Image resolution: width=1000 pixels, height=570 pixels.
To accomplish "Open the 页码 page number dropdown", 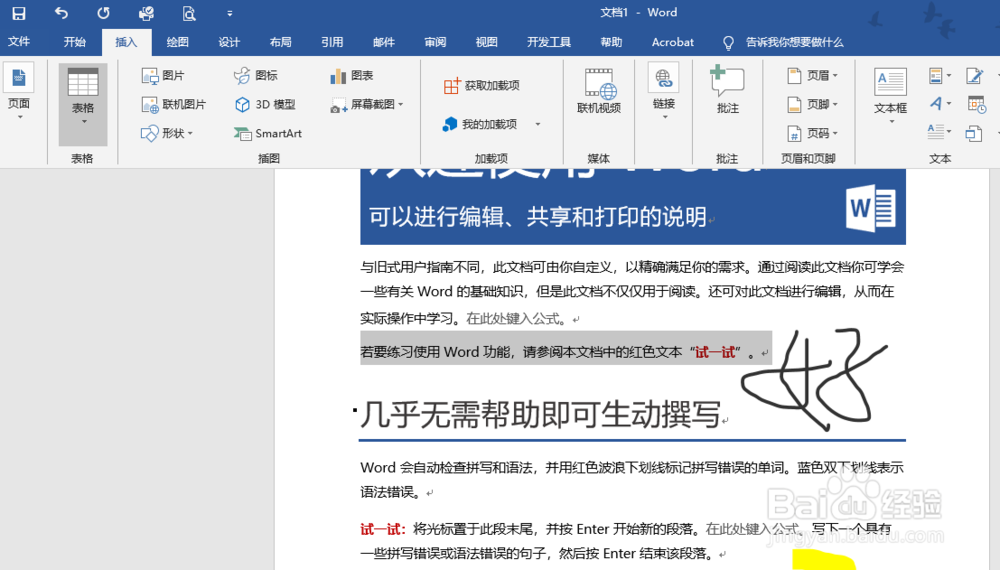I will pyautogui.click(x=812, y=133).
